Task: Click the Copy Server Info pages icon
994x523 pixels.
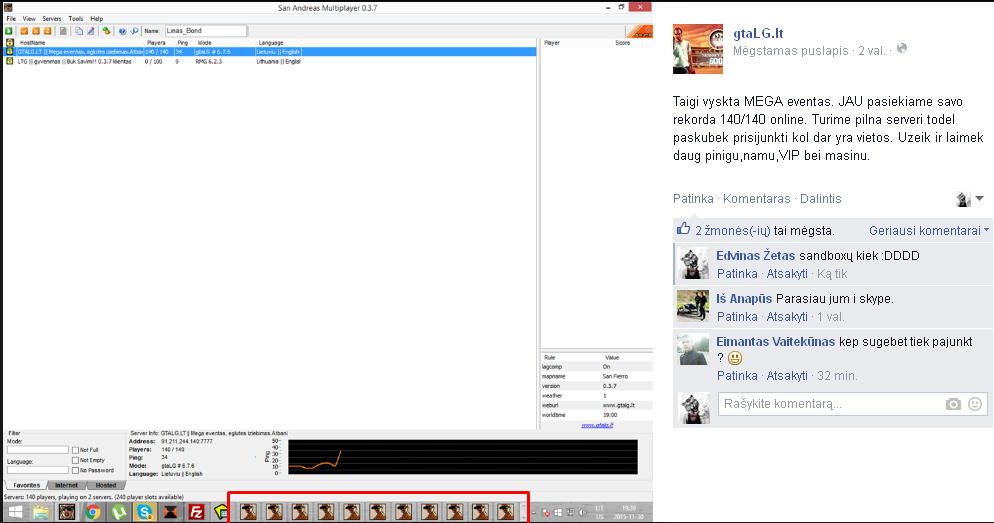Action: click(79, 31)
